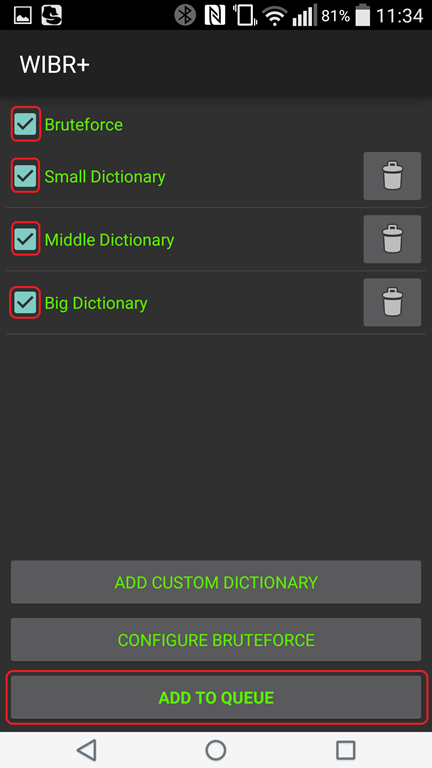Viewport: 432px width, 768px height.
Task: Delete the Small Dictionary with trash icon
Action: click(392, 176)
